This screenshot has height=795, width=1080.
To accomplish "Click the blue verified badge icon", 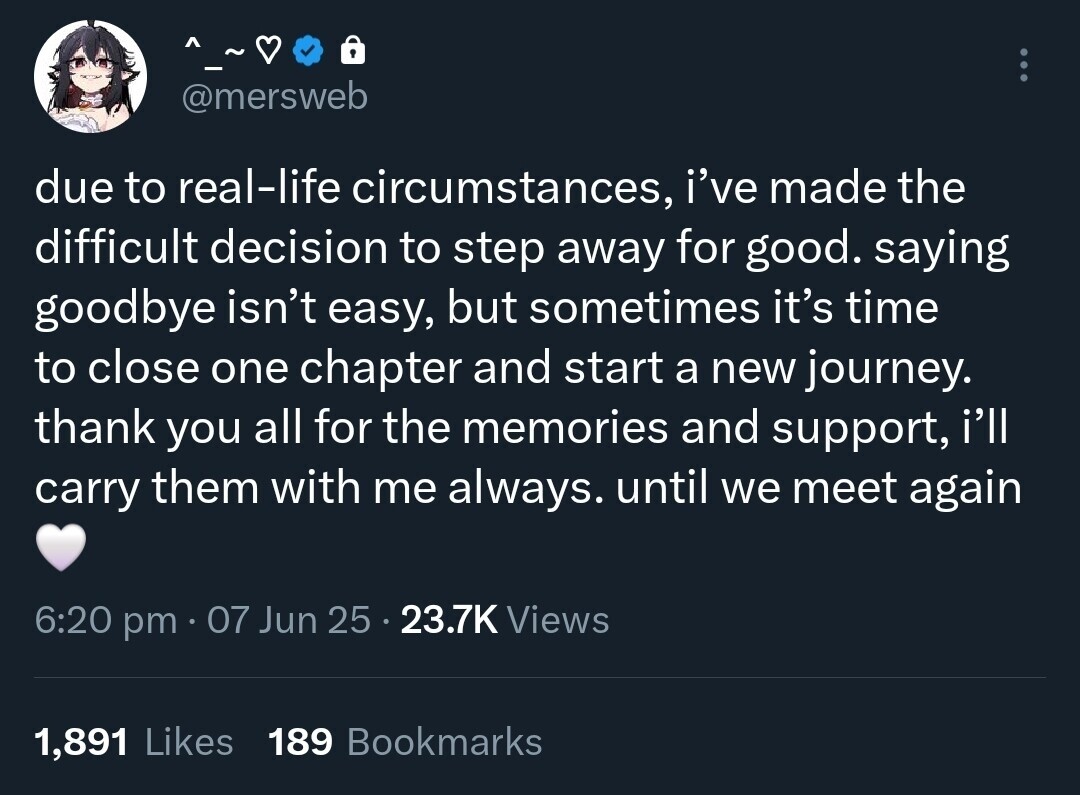I will (x=310, y=52).
